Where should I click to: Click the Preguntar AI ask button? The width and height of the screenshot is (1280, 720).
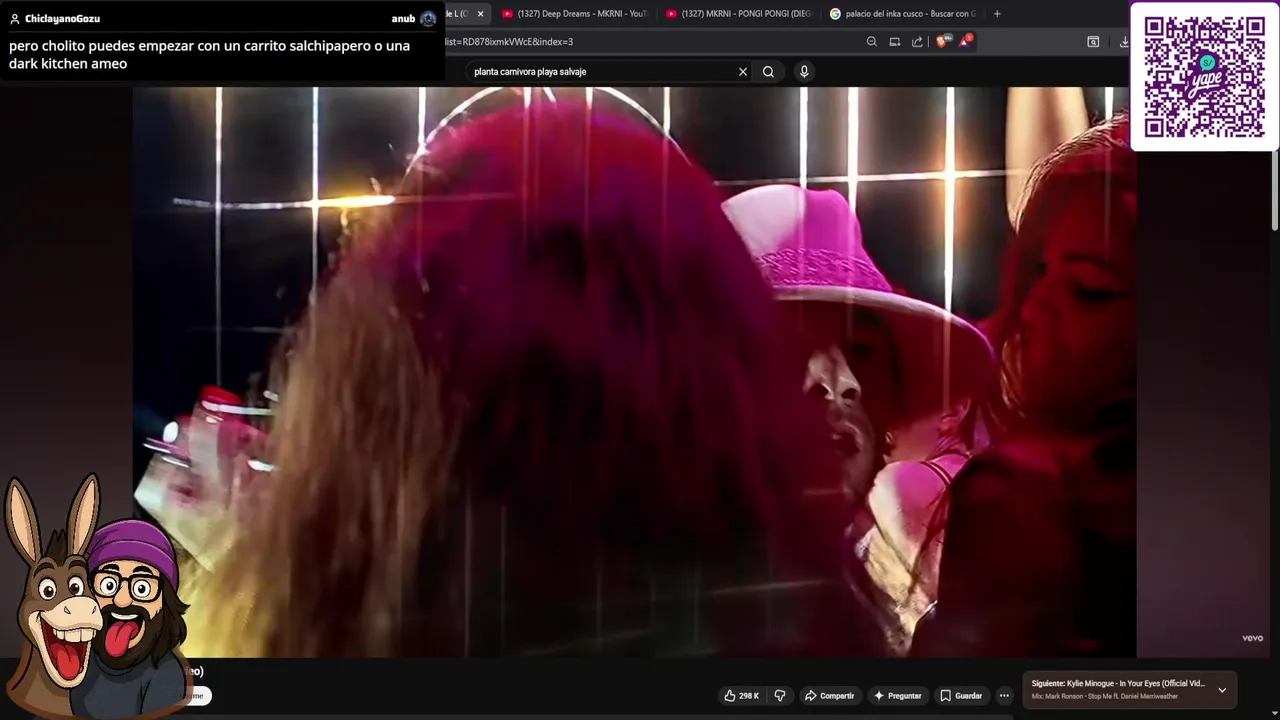[897, 696]
